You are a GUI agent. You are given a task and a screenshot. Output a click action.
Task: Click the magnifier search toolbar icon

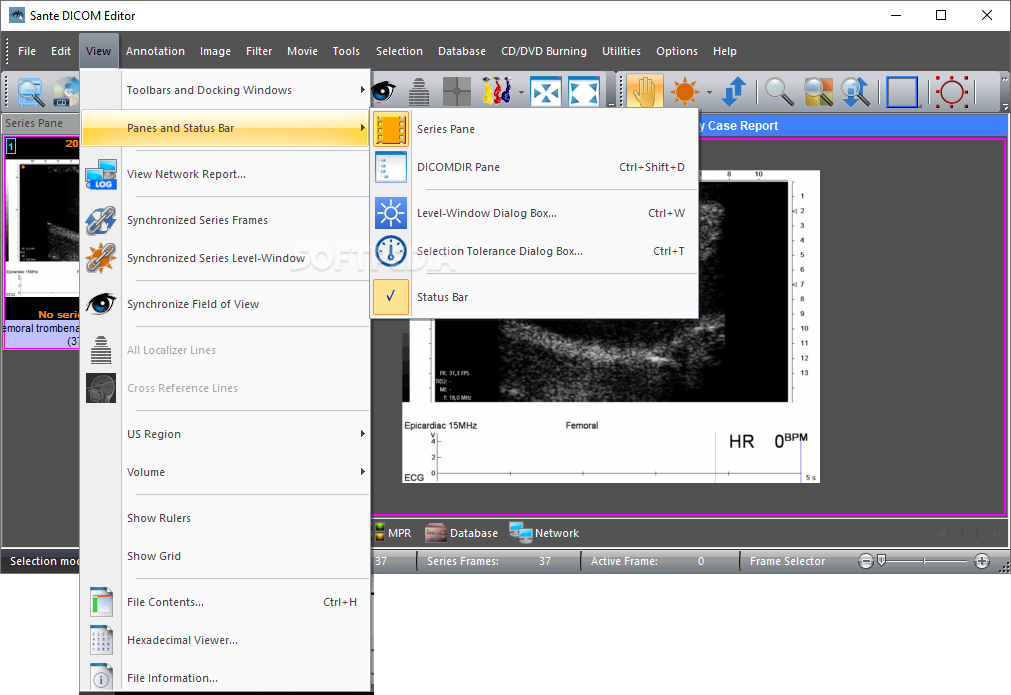point(30,92)
